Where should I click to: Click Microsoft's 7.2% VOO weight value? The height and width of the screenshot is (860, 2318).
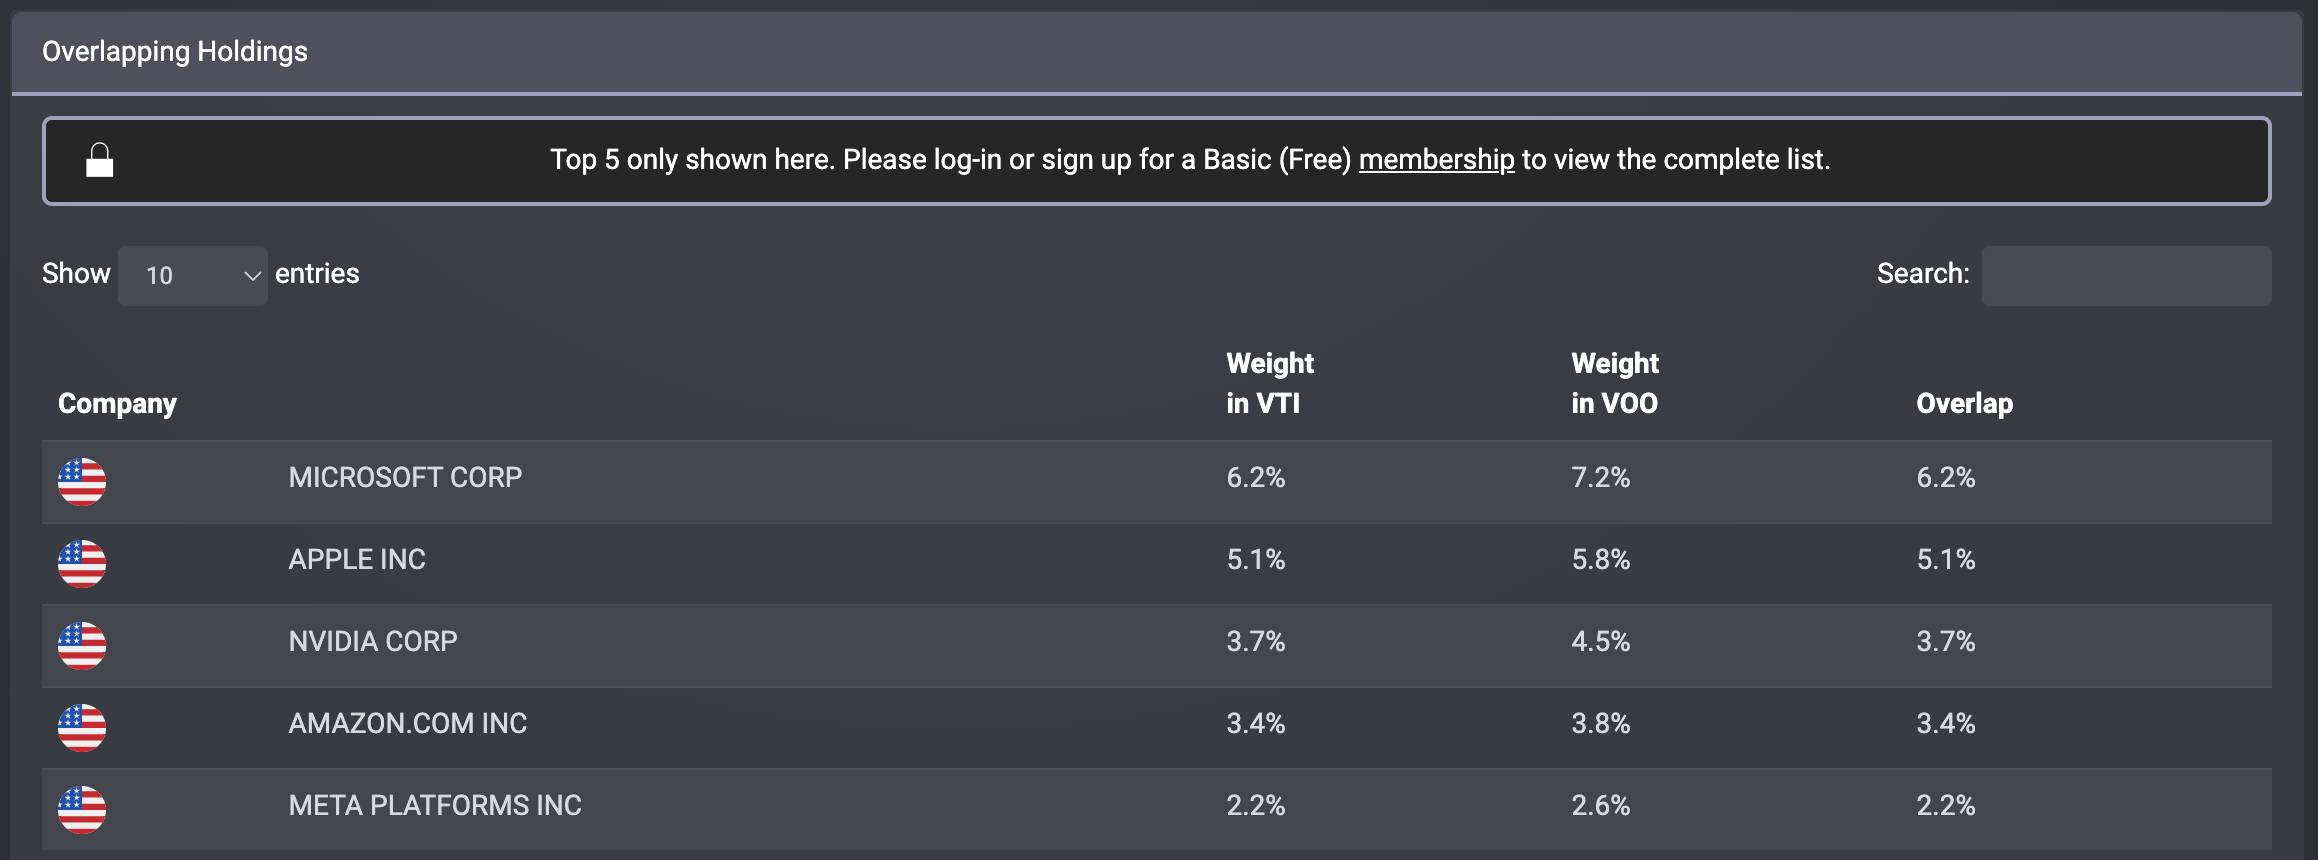tap(1600, 478)
